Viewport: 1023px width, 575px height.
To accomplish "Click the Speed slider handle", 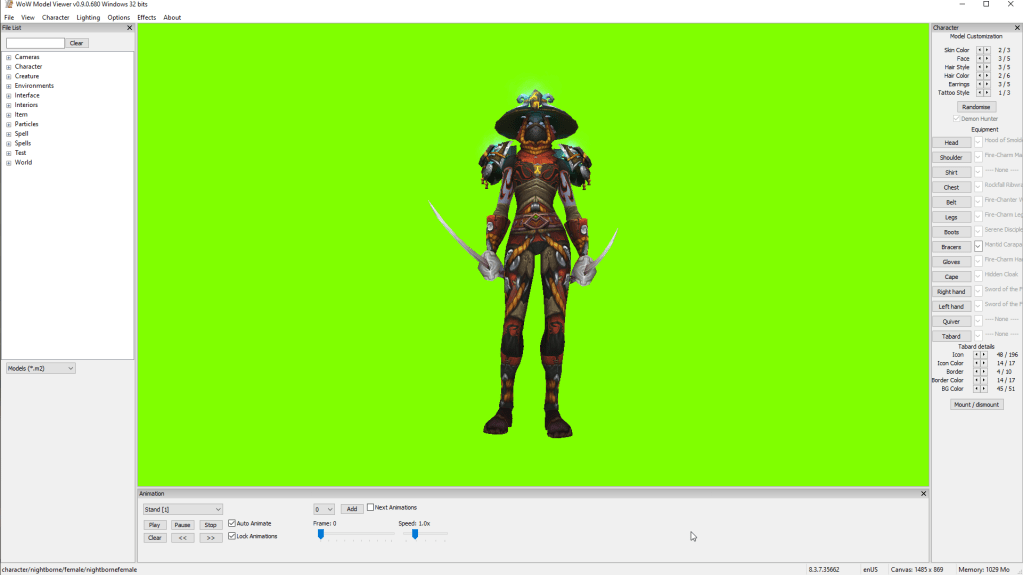I will tap(415, 534).
